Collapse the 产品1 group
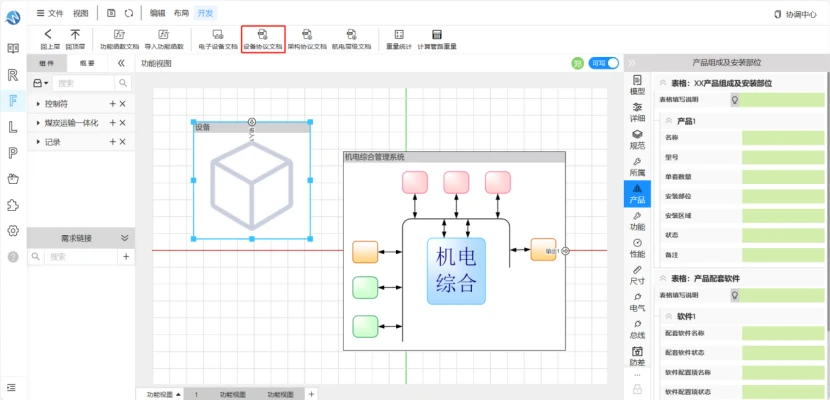 [669, 121]
